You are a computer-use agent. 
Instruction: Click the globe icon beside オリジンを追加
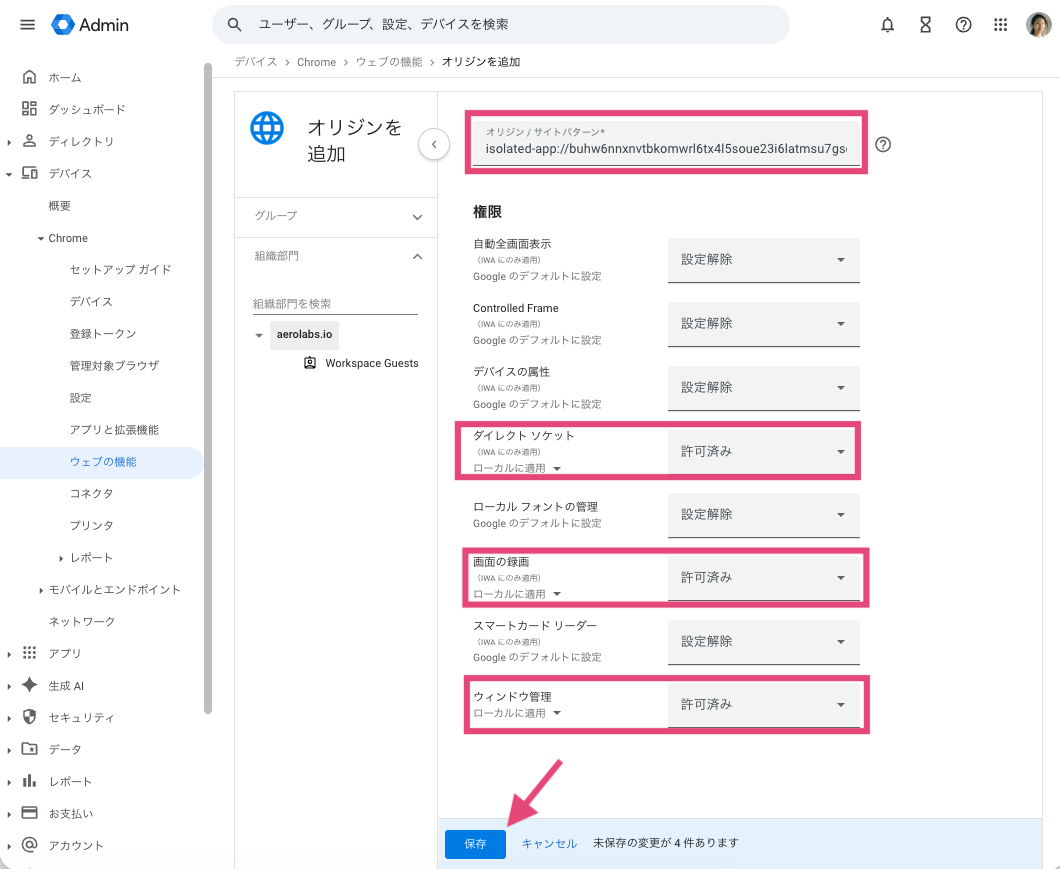click(267, 128)
